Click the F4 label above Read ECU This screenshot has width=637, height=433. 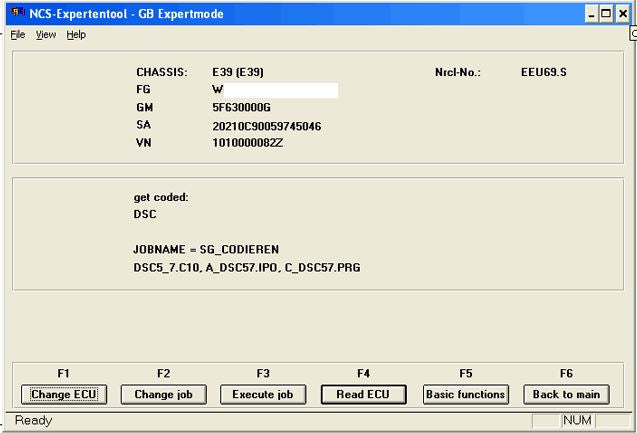pos(363,373)
